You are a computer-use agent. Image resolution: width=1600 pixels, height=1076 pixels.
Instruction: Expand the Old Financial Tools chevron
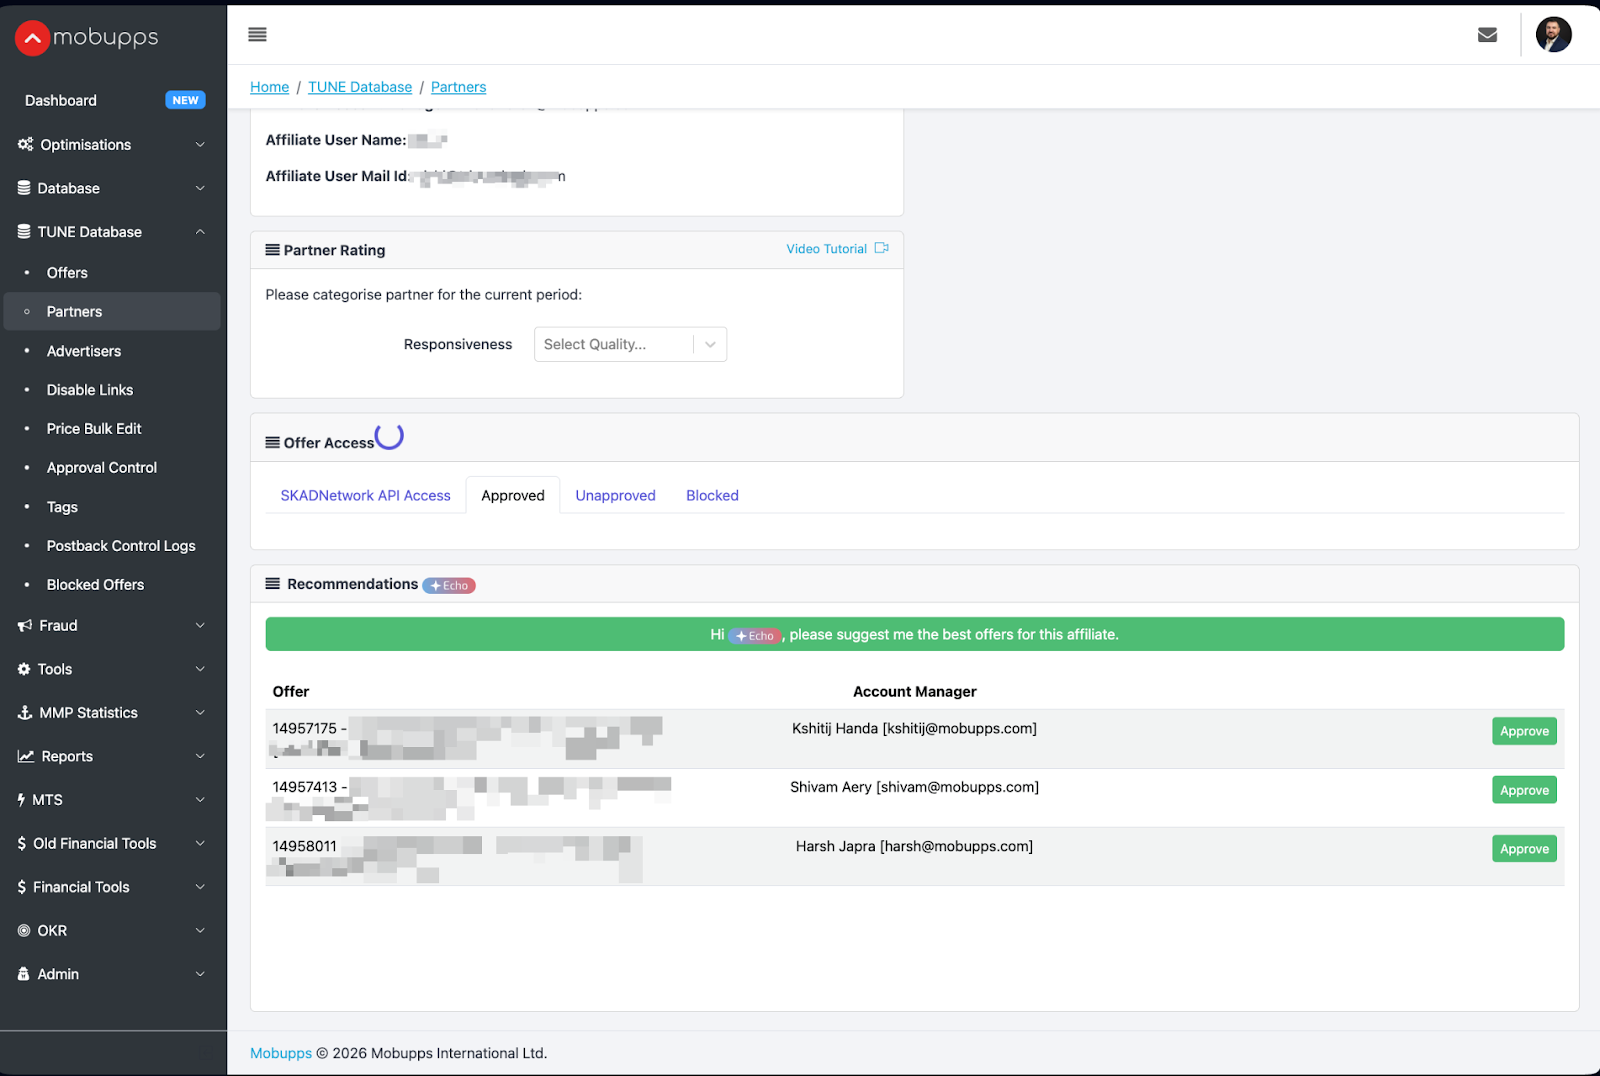pos(200,844)
